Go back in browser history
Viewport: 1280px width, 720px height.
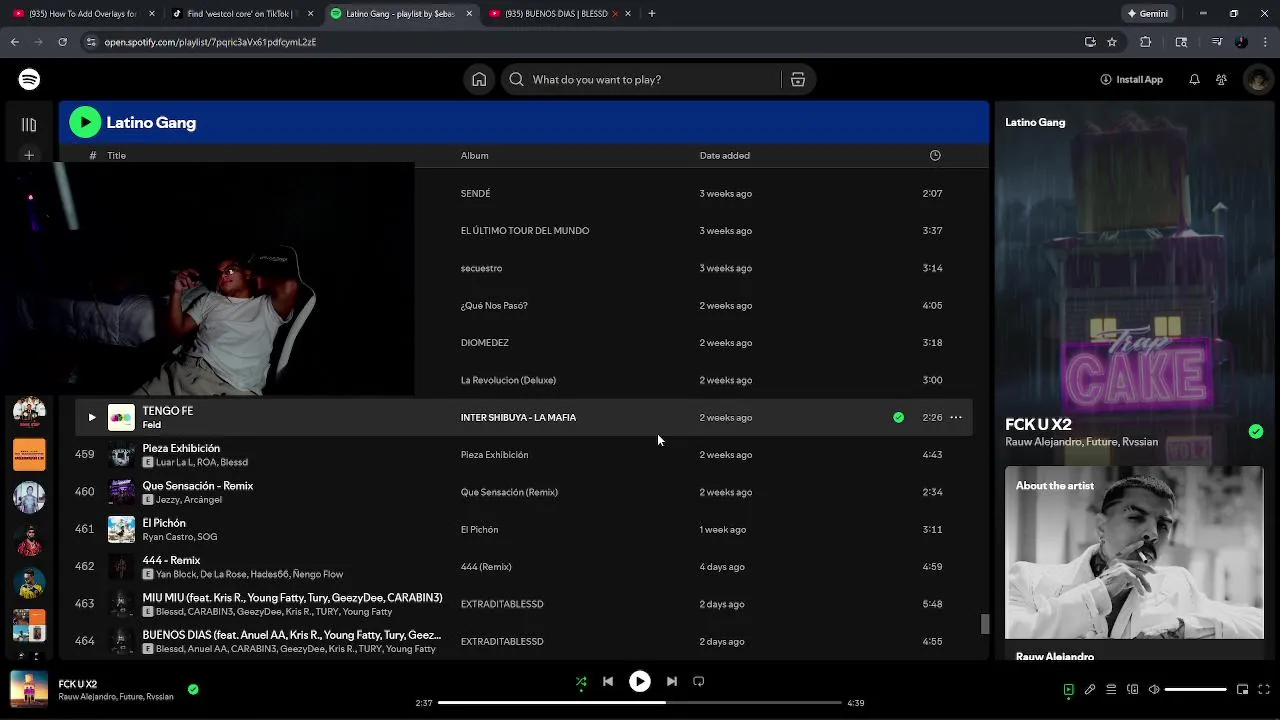[x=14, y=42]
